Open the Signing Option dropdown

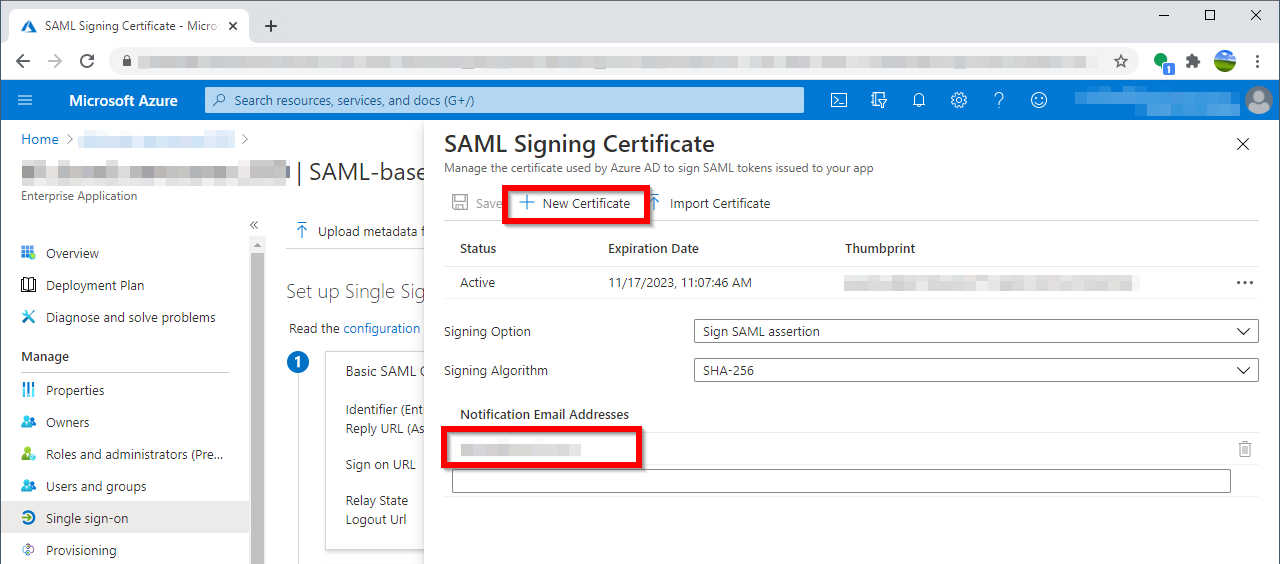pos(975,331)
